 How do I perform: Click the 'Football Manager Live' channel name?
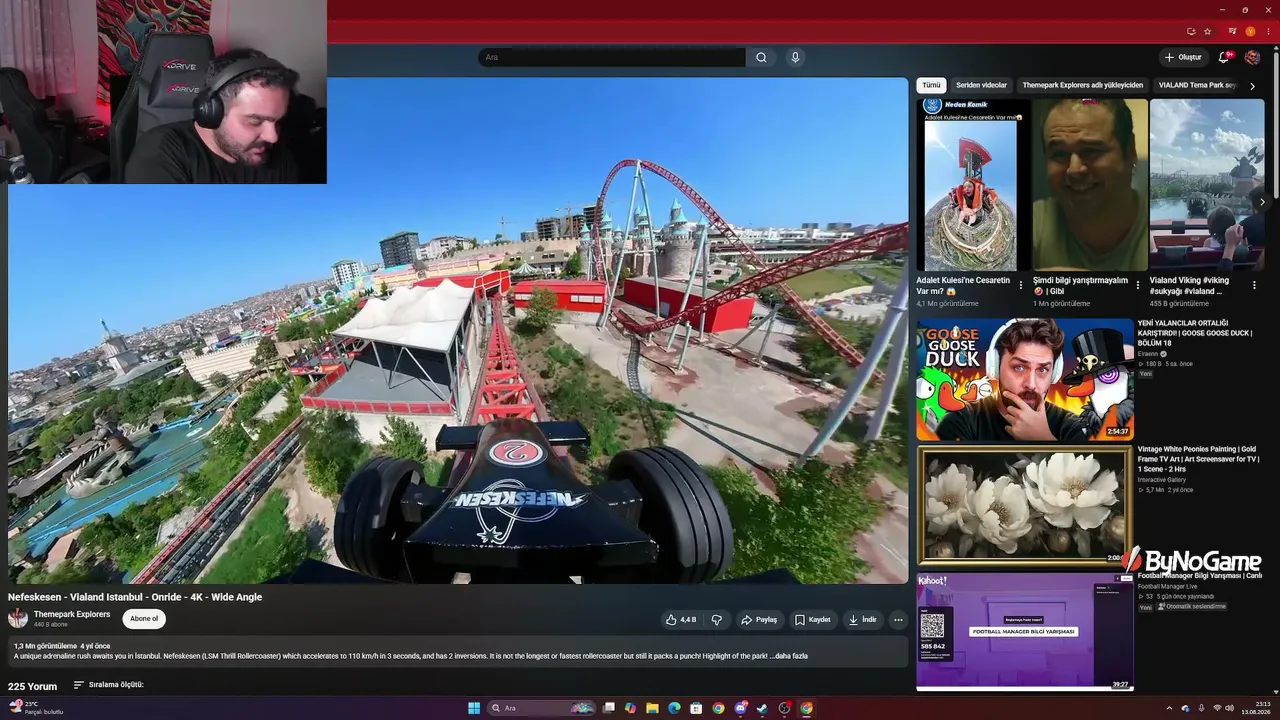click(1167, 586)
